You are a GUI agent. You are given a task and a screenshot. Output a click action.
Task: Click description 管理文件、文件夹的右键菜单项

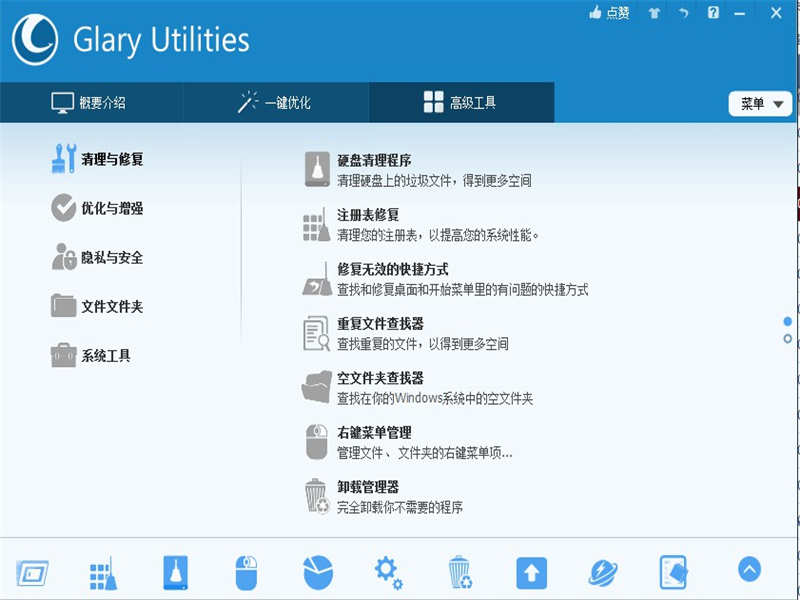coord(424,453)
